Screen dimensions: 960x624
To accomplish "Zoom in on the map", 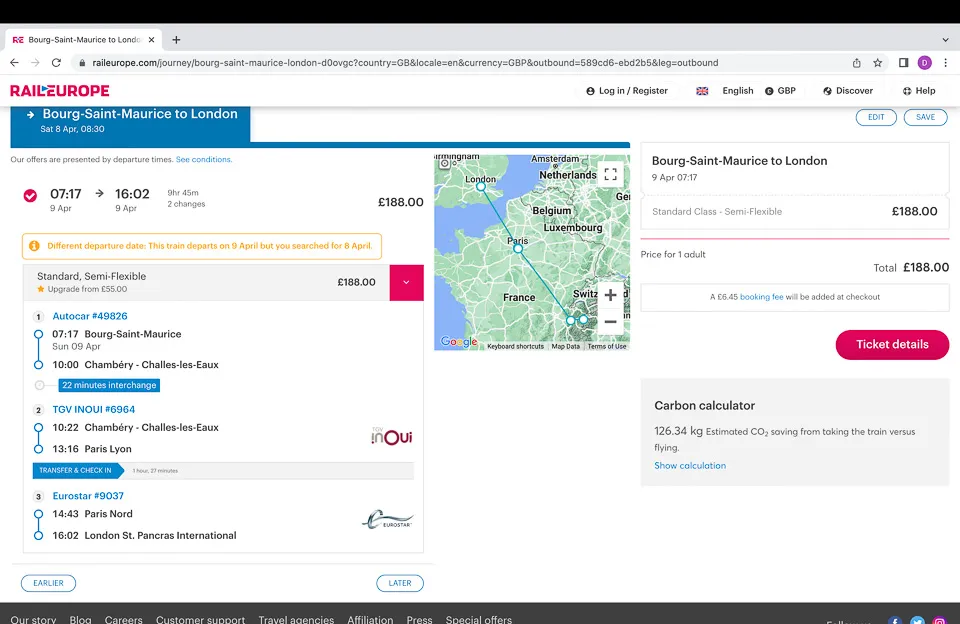I will [610, 295].
